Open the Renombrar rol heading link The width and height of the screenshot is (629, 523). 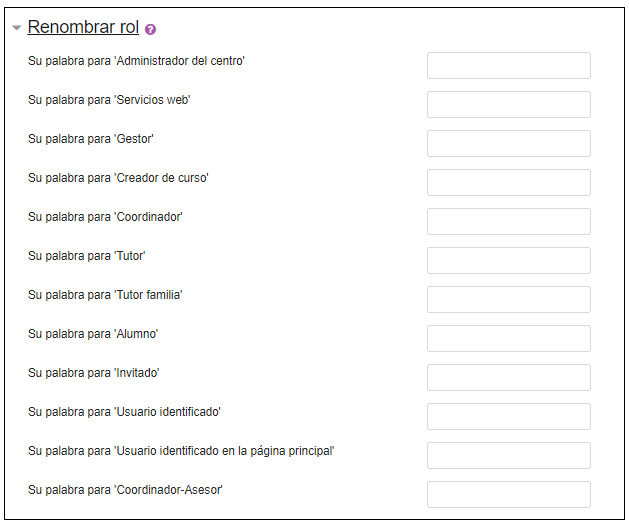click(83, 27)
